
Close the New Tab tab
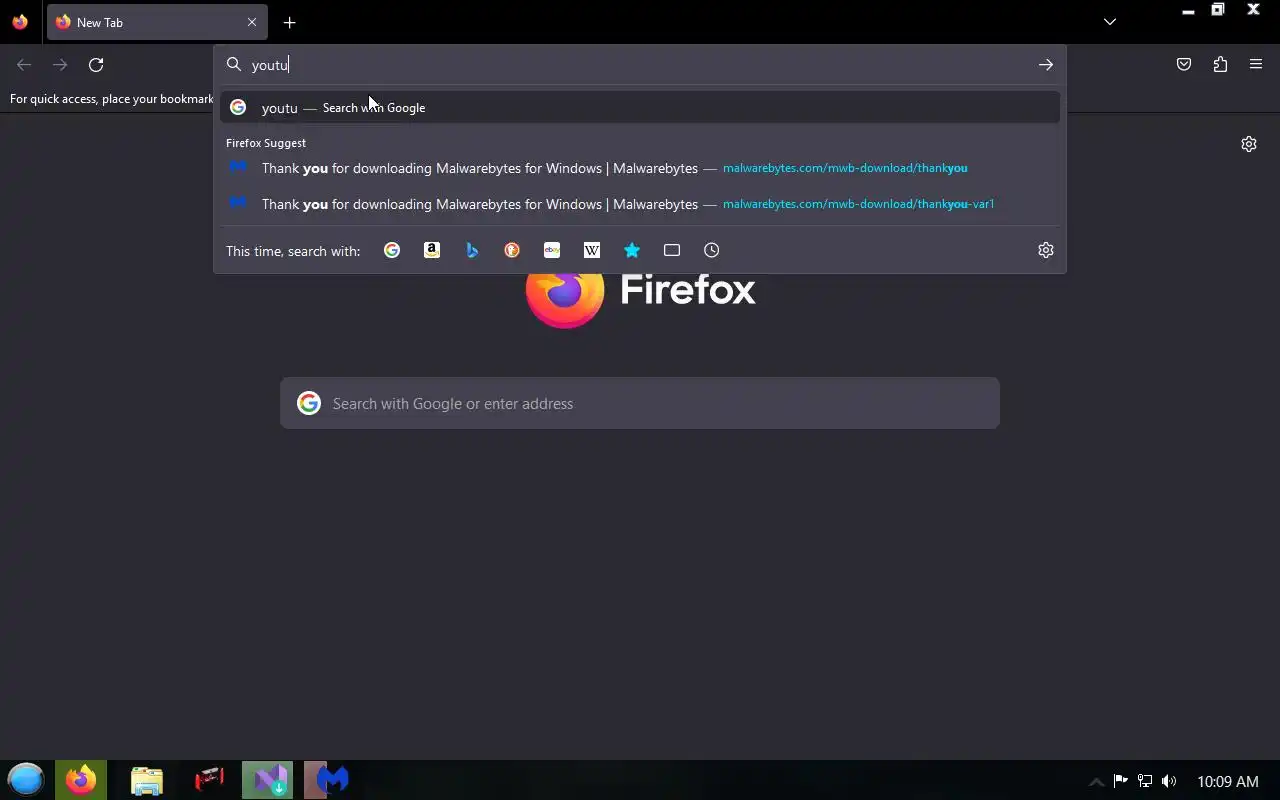pyautogui.click(x=252, y=22)
